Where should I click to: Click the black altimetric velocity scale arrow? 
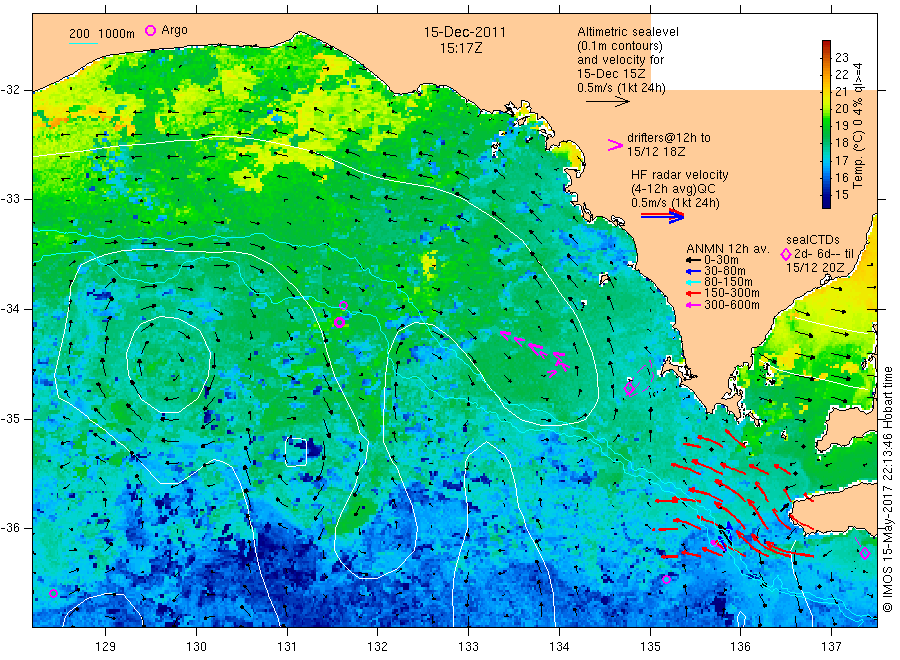[607, 102]
